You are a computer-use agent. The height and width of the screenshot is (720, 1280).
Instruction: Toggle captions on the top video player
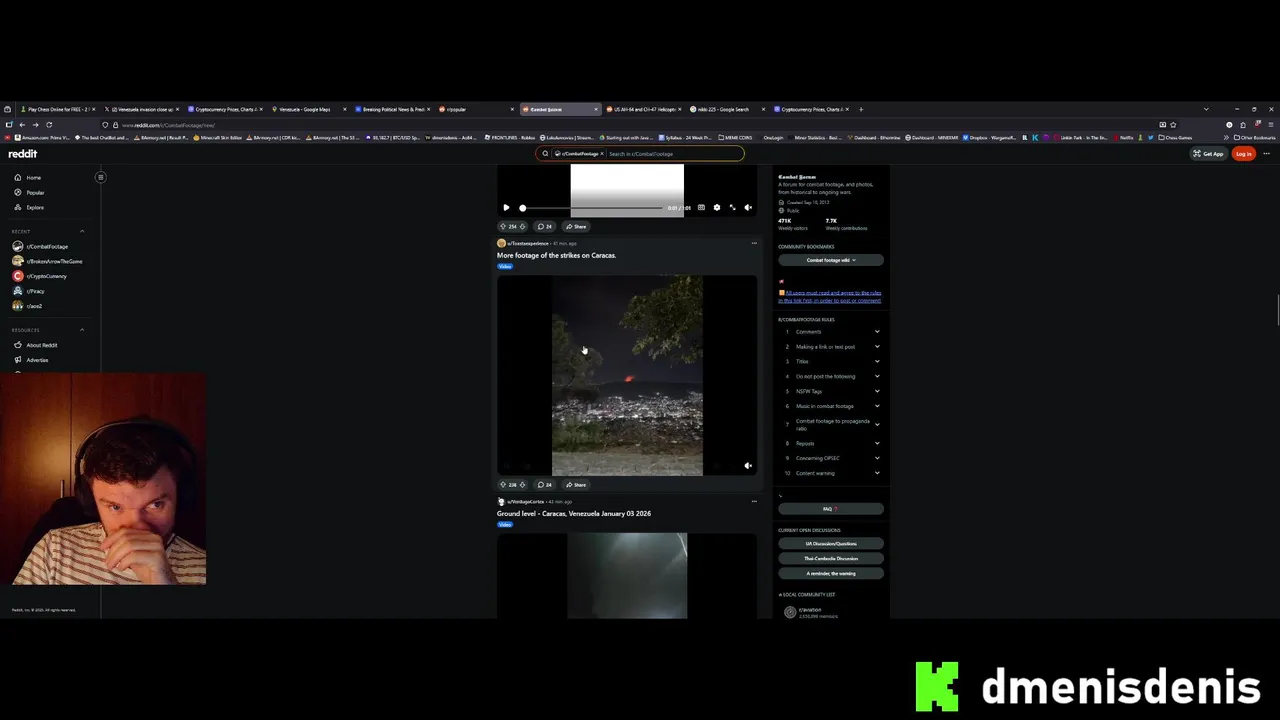701,208
